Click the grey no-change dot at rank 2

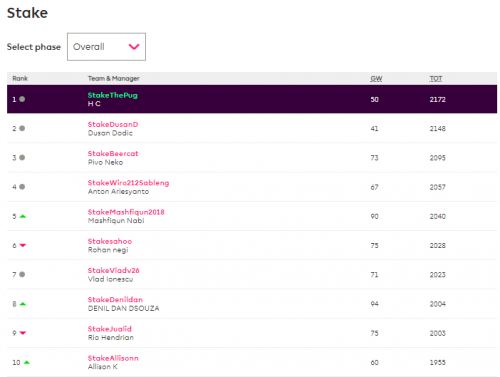click(22, 128)
